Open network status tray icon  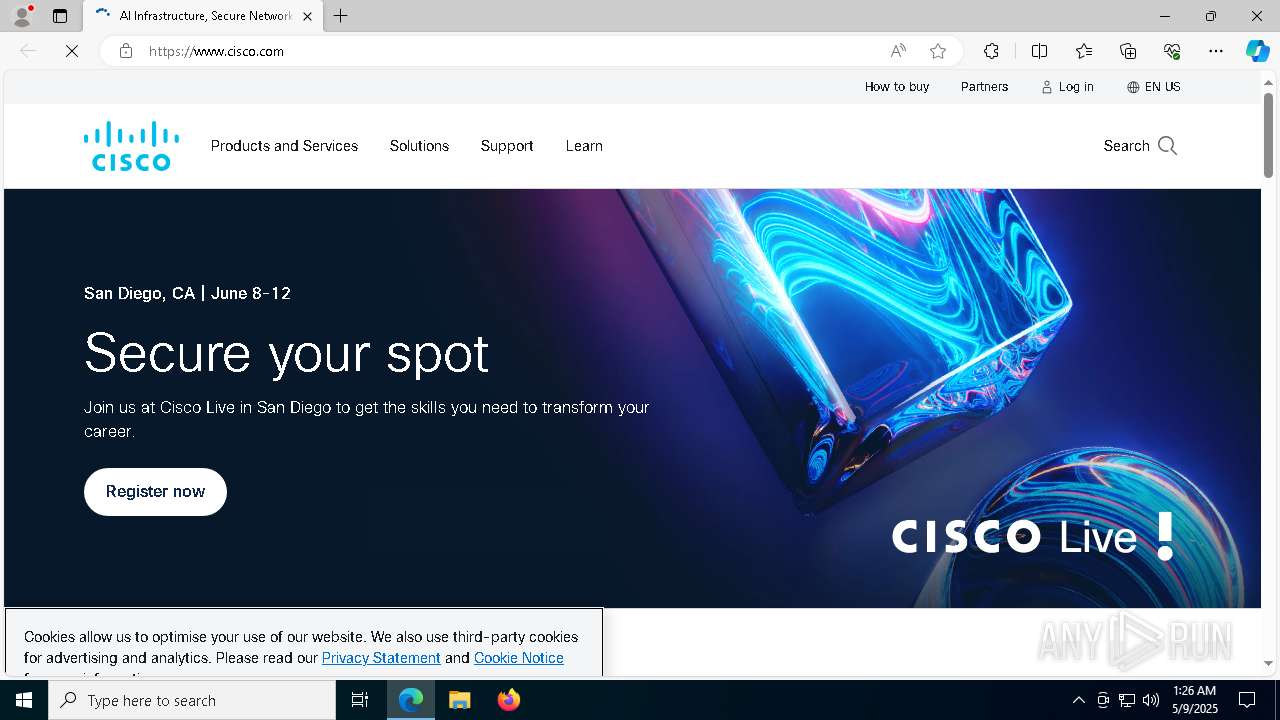click(x=1127, y=700)
